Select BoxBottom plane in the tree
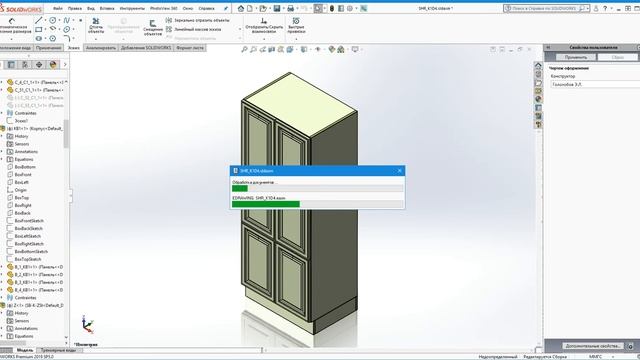Viewport: 640px width, 360px height. point(24,167)
